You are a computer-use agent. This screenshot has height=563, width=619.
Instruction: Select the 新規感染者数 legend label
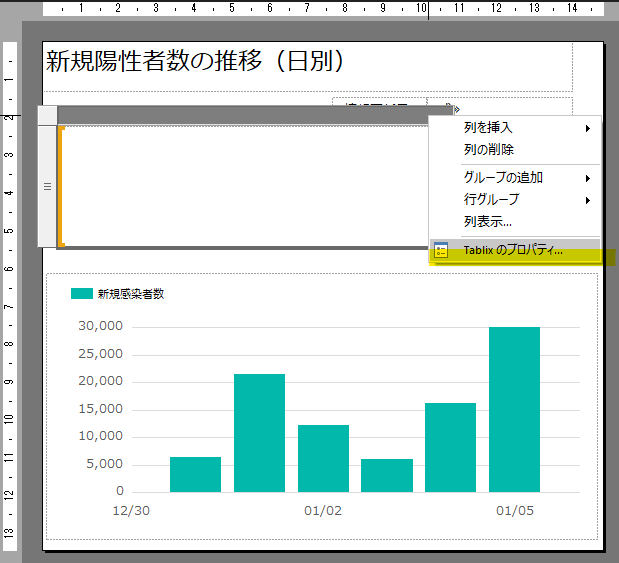130,294
